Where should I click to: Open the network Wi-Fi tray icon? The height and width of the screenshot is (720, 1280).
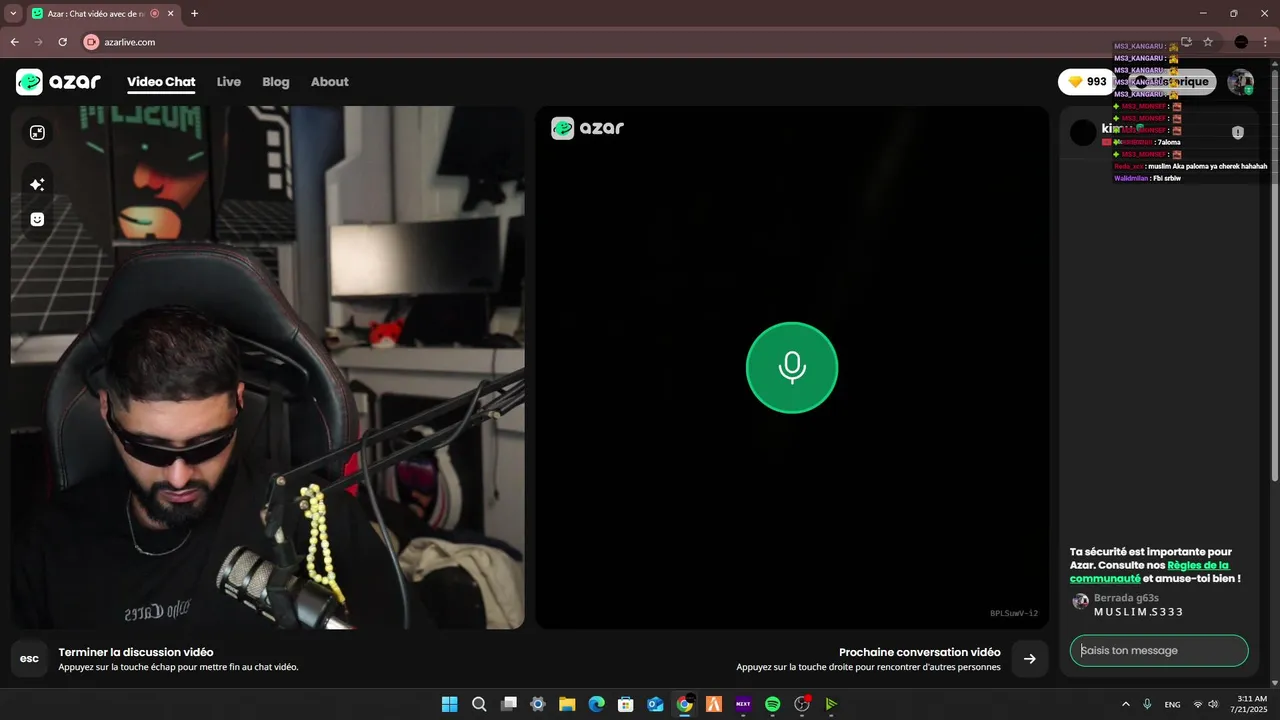[1198, 704]
